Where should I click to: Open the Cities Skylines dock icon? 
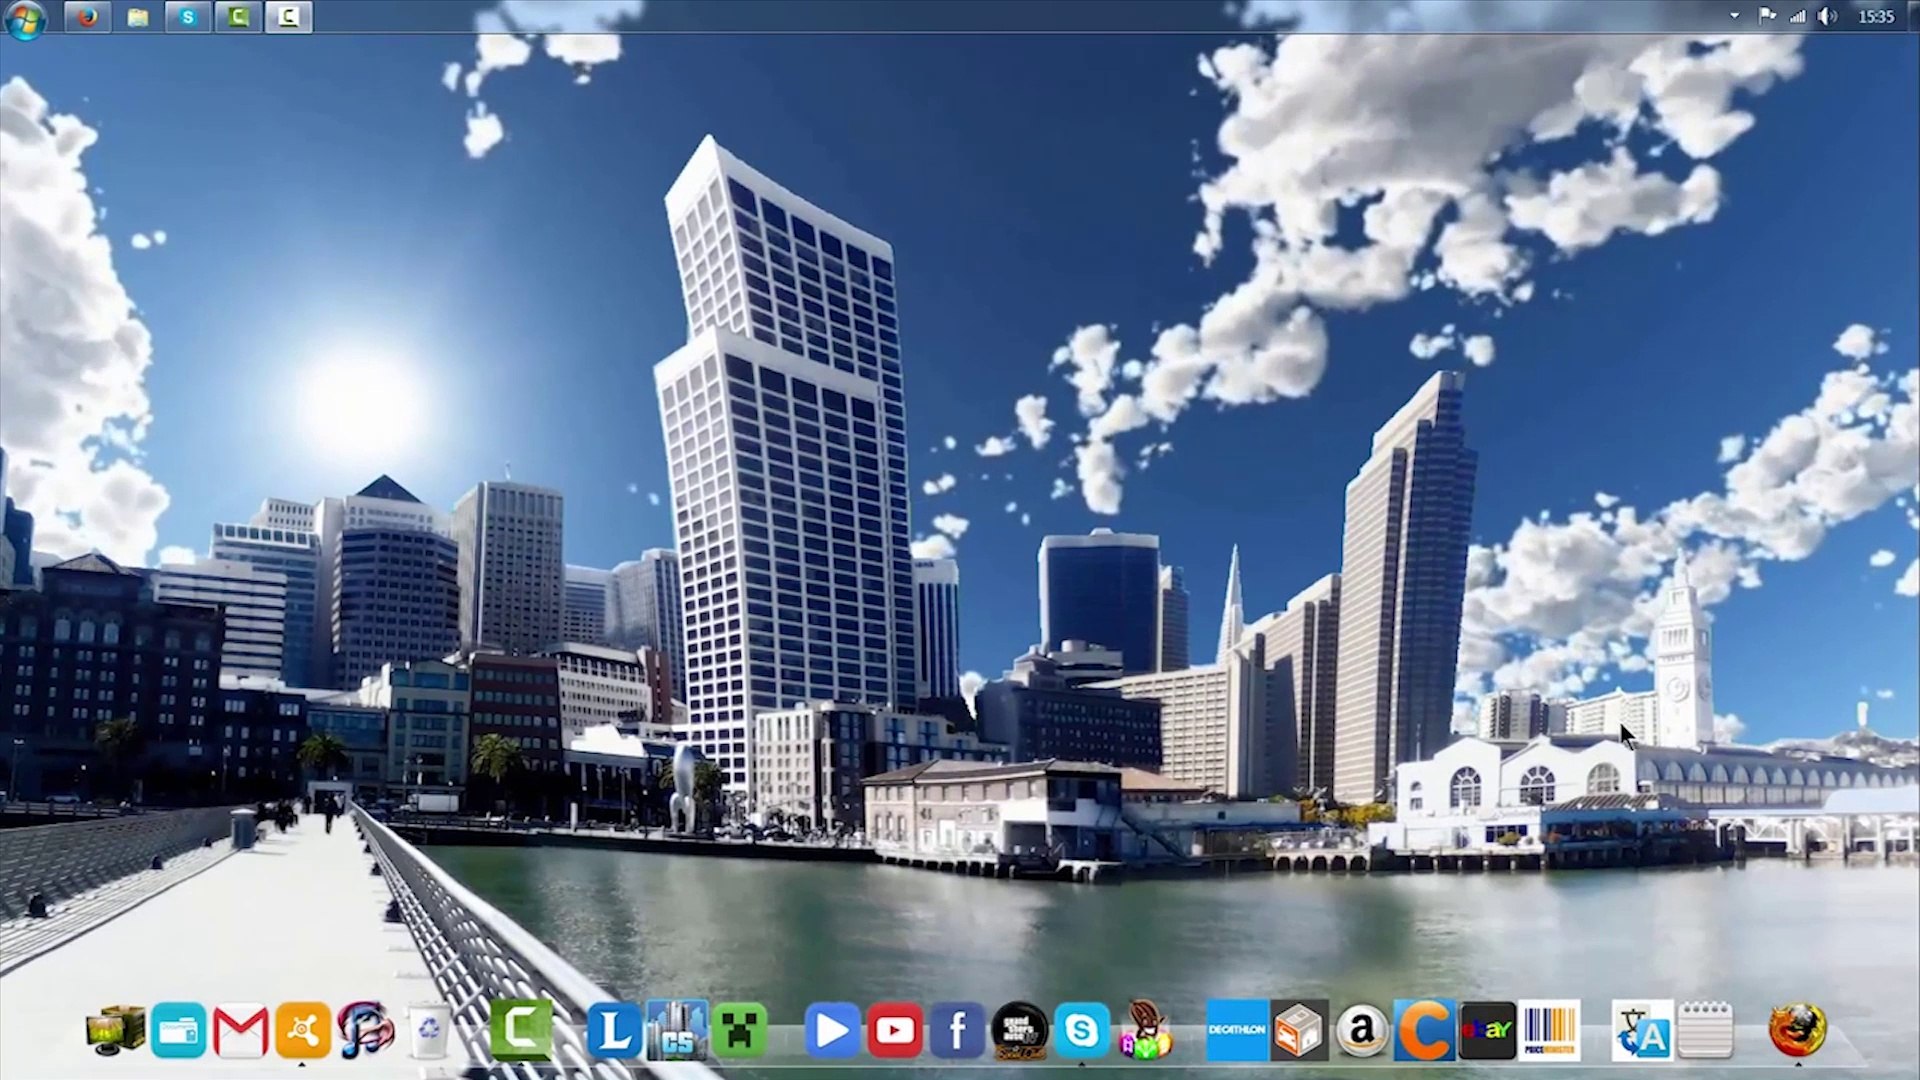(x=677, y=1030)
